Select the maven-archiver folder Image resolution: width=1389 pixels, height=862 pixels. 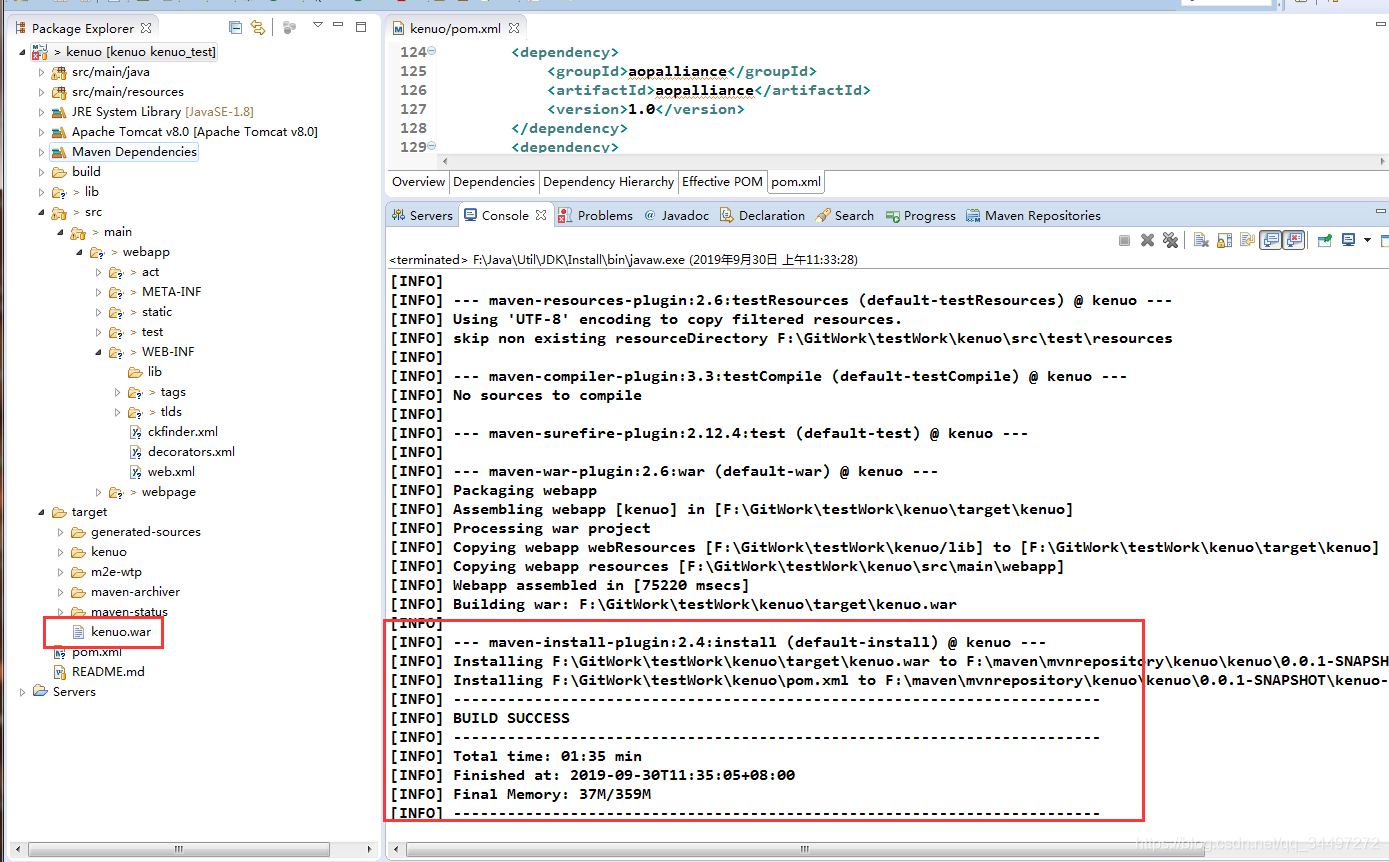tap(126, 592)
